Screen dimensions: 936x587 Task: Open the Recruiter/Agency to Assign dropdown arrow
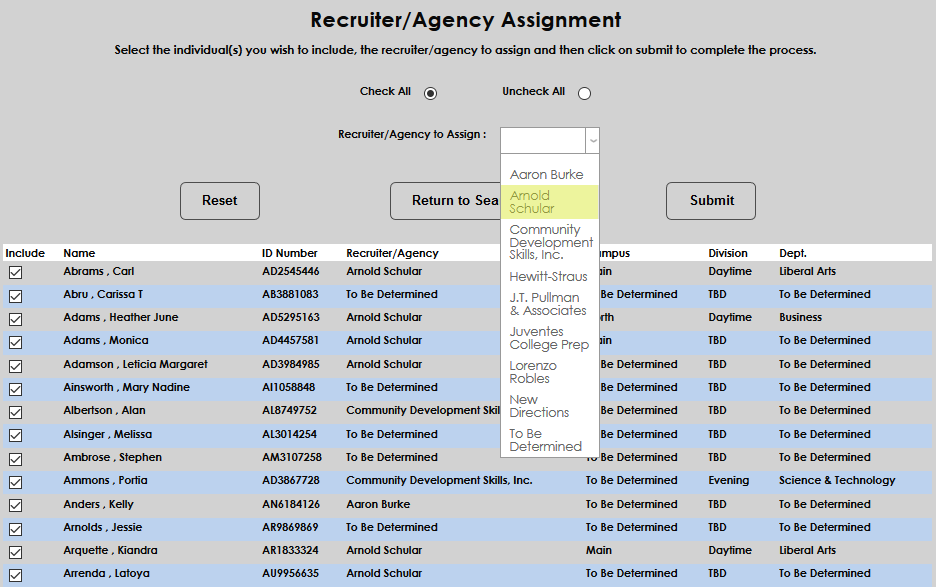[592, 140]
